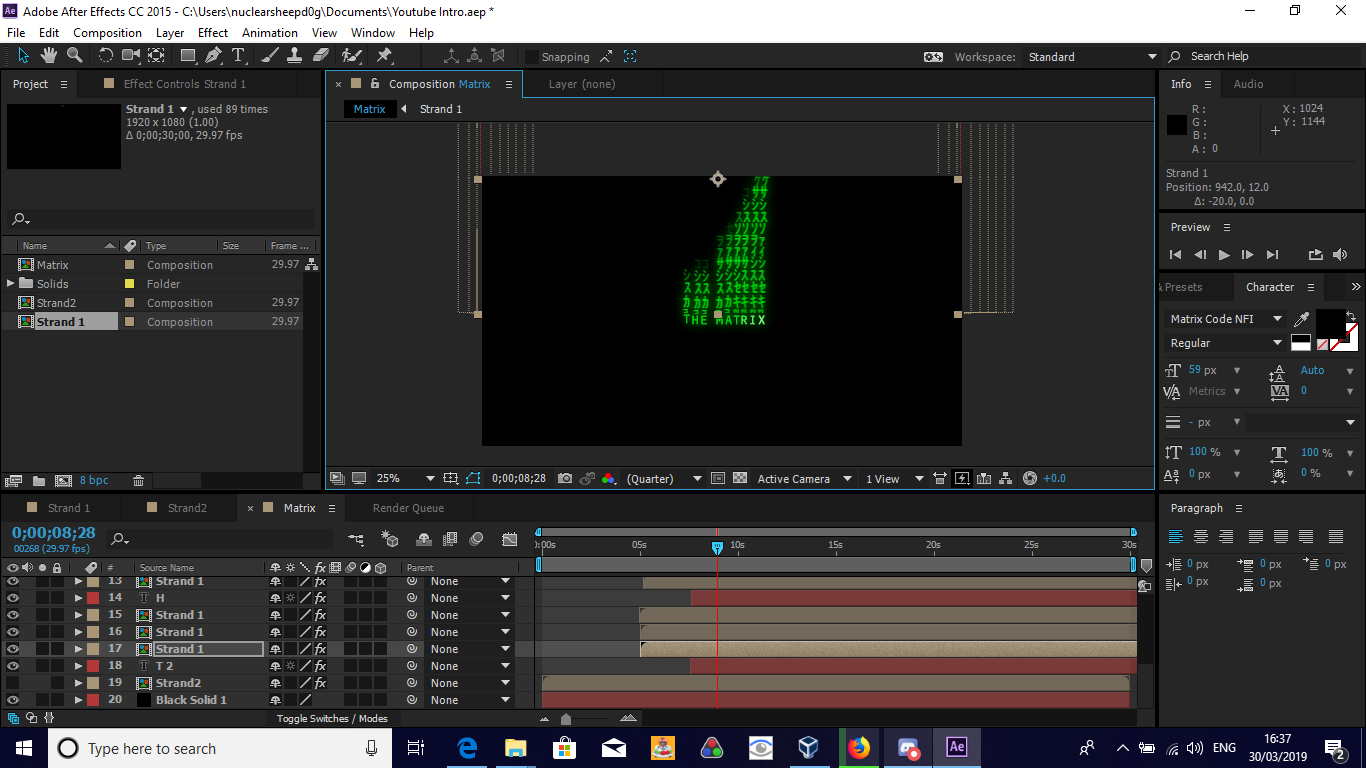
Task: Select the Pen tool in toolbar
Action: pos(212,56)
